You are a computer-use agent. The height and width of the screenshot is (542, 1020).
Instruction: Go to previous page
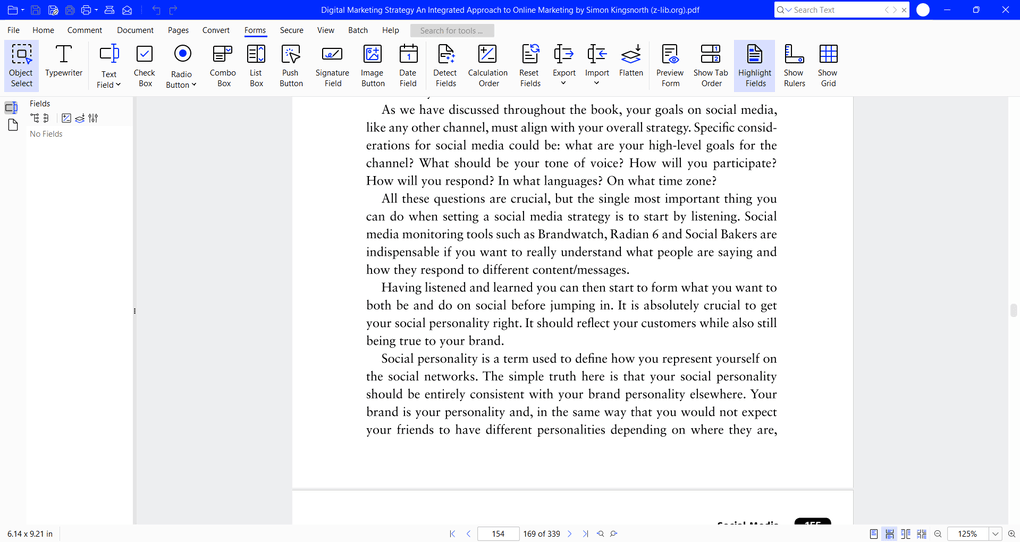point(468,534)
